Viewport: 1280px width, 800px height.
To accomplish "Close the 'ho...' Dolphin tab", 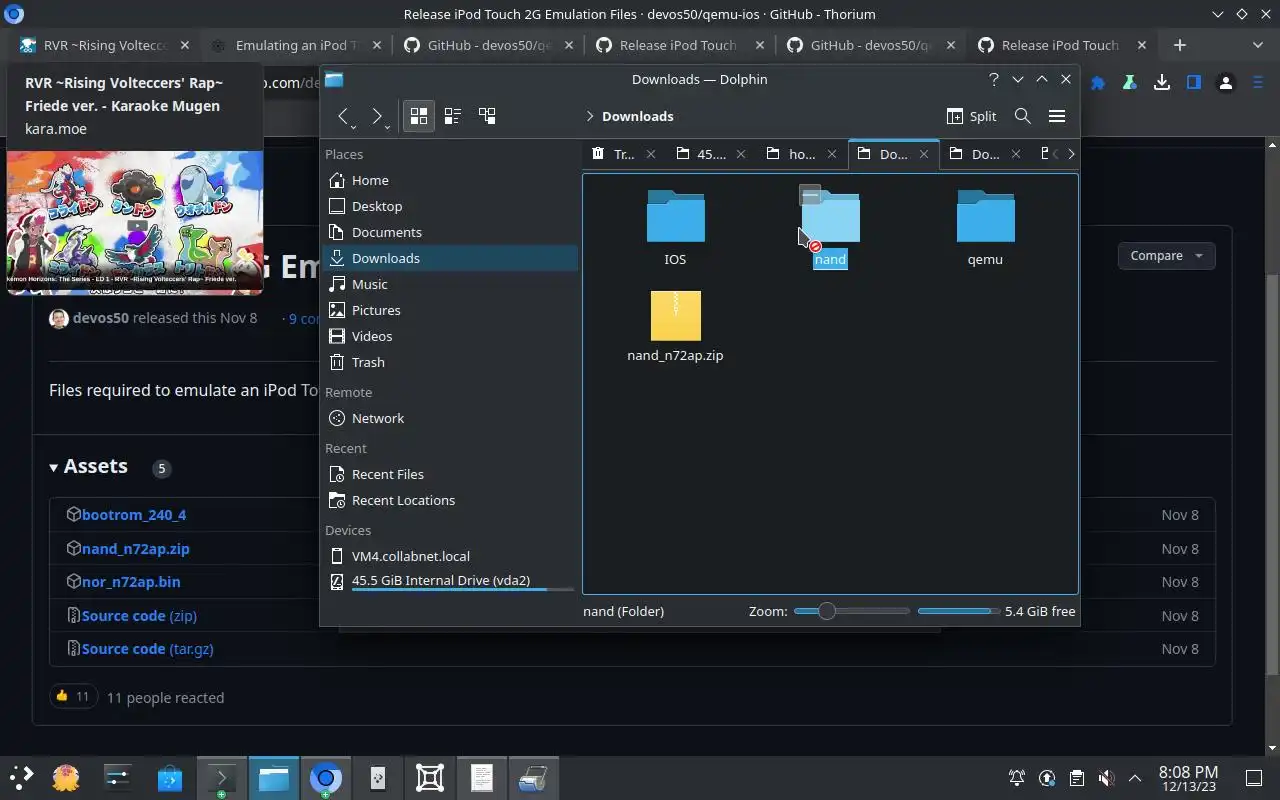I will (x=832, y=154).
